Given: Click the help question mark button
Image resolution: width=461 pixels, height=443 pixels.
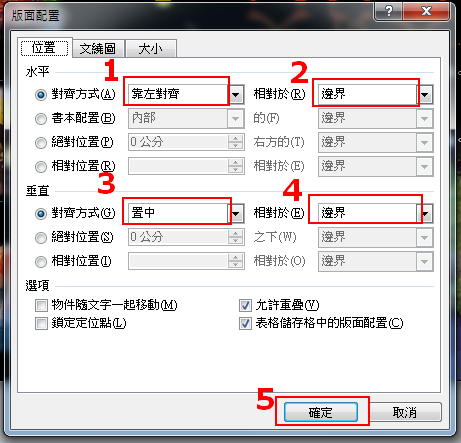Looking at the screenshot, I should (x=389, y=11).
